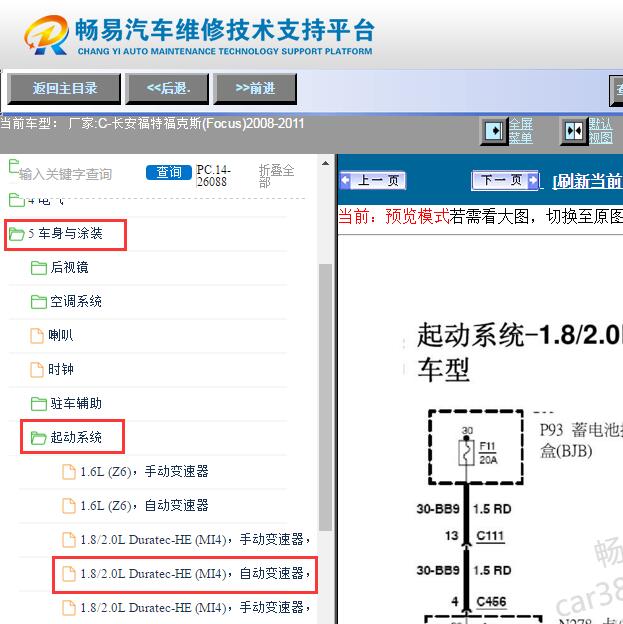Viewport: 623px width, 624px height.
Task: Go forward with >>前进 button
Action: click(255, 89)
